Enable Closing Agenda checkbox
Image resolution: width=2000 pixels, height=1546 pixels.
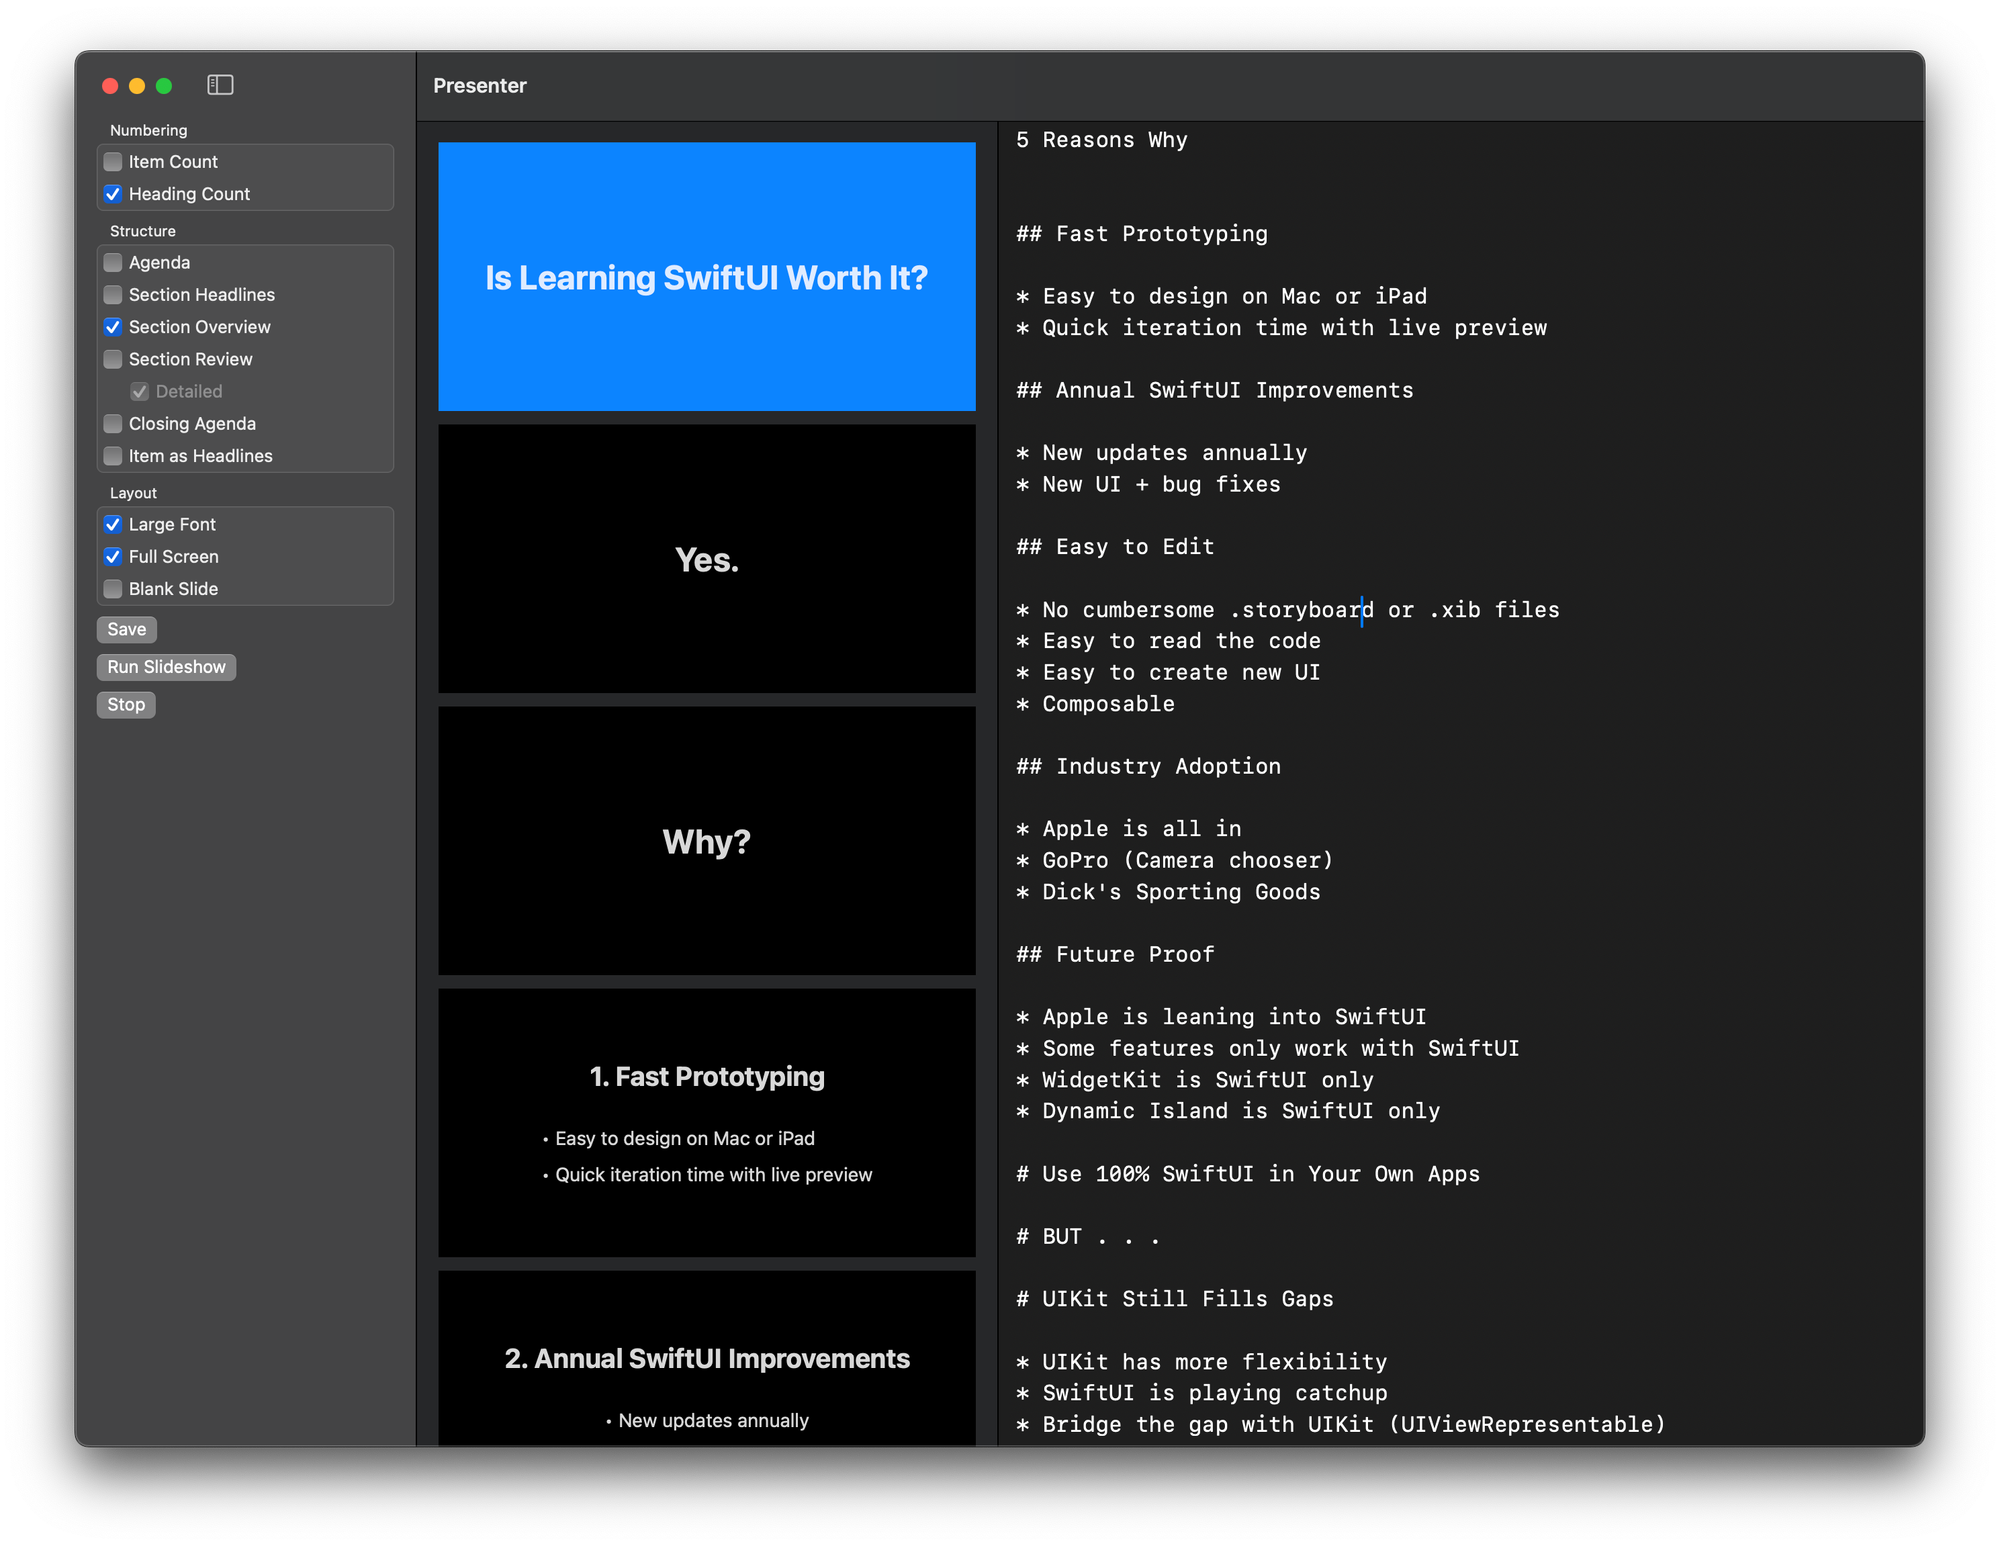tap(113, 424)
